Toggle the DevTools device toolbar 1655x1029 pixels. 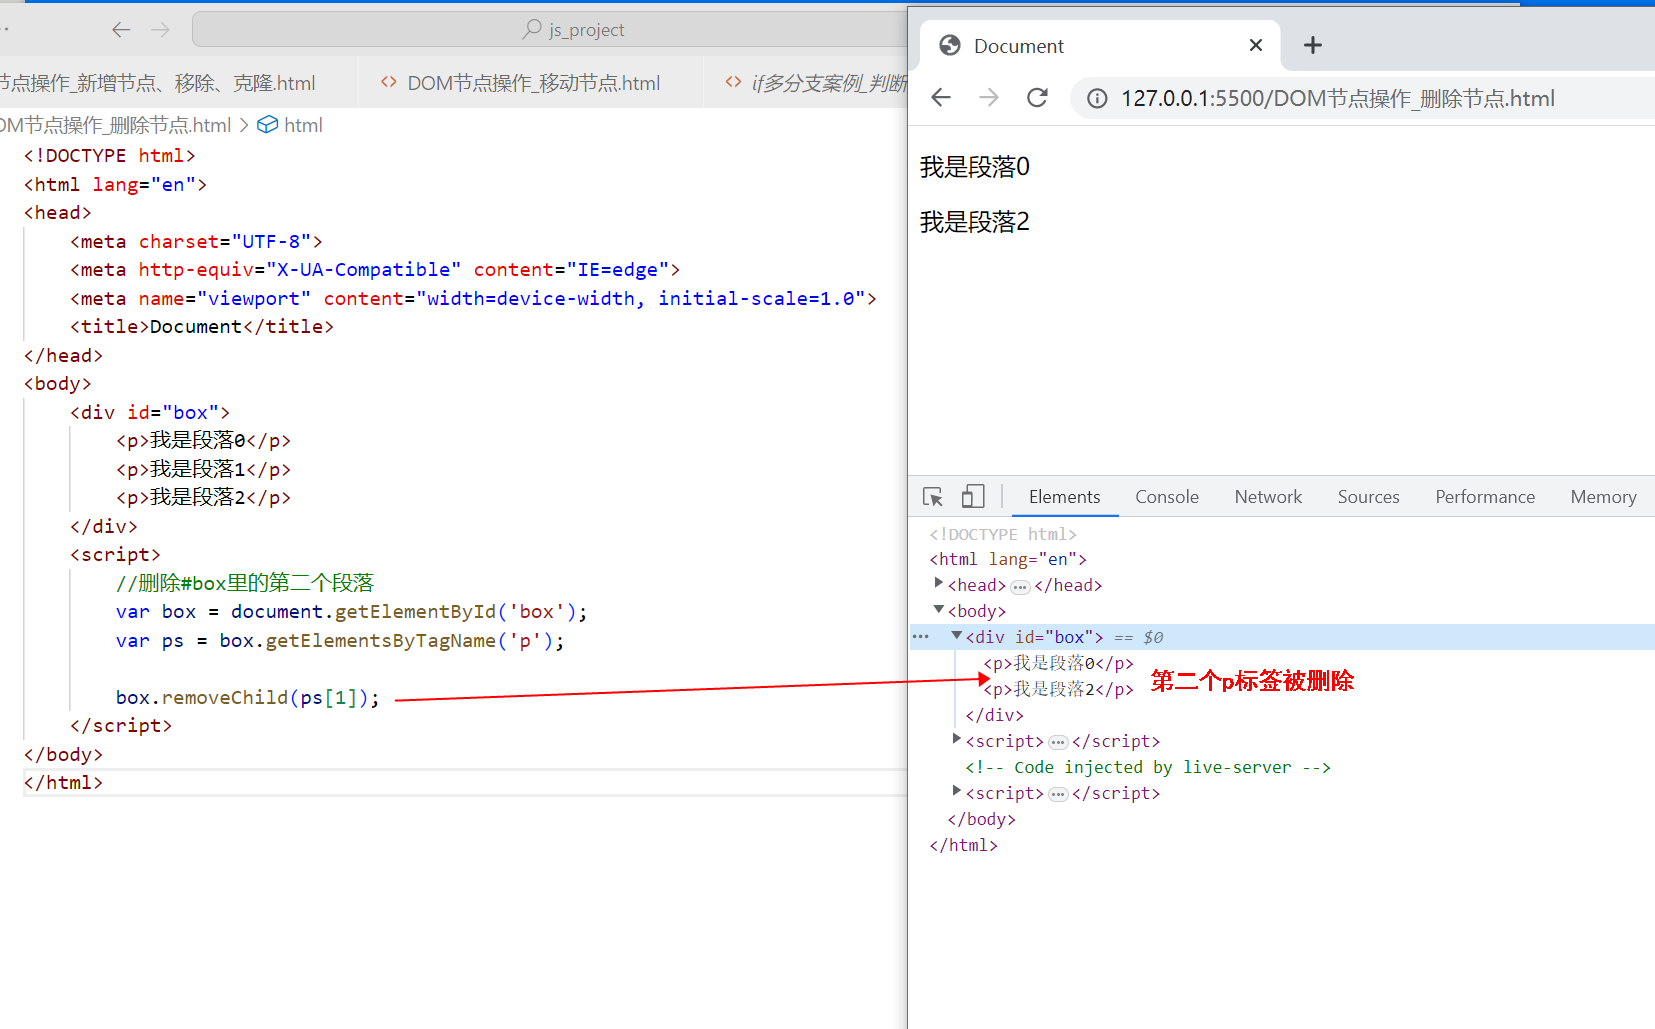tap(973, 497)
